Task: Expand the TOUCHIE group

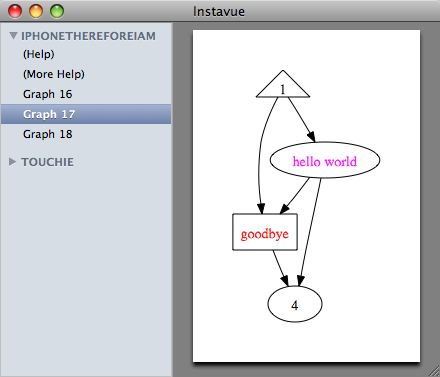Action: 13,162
